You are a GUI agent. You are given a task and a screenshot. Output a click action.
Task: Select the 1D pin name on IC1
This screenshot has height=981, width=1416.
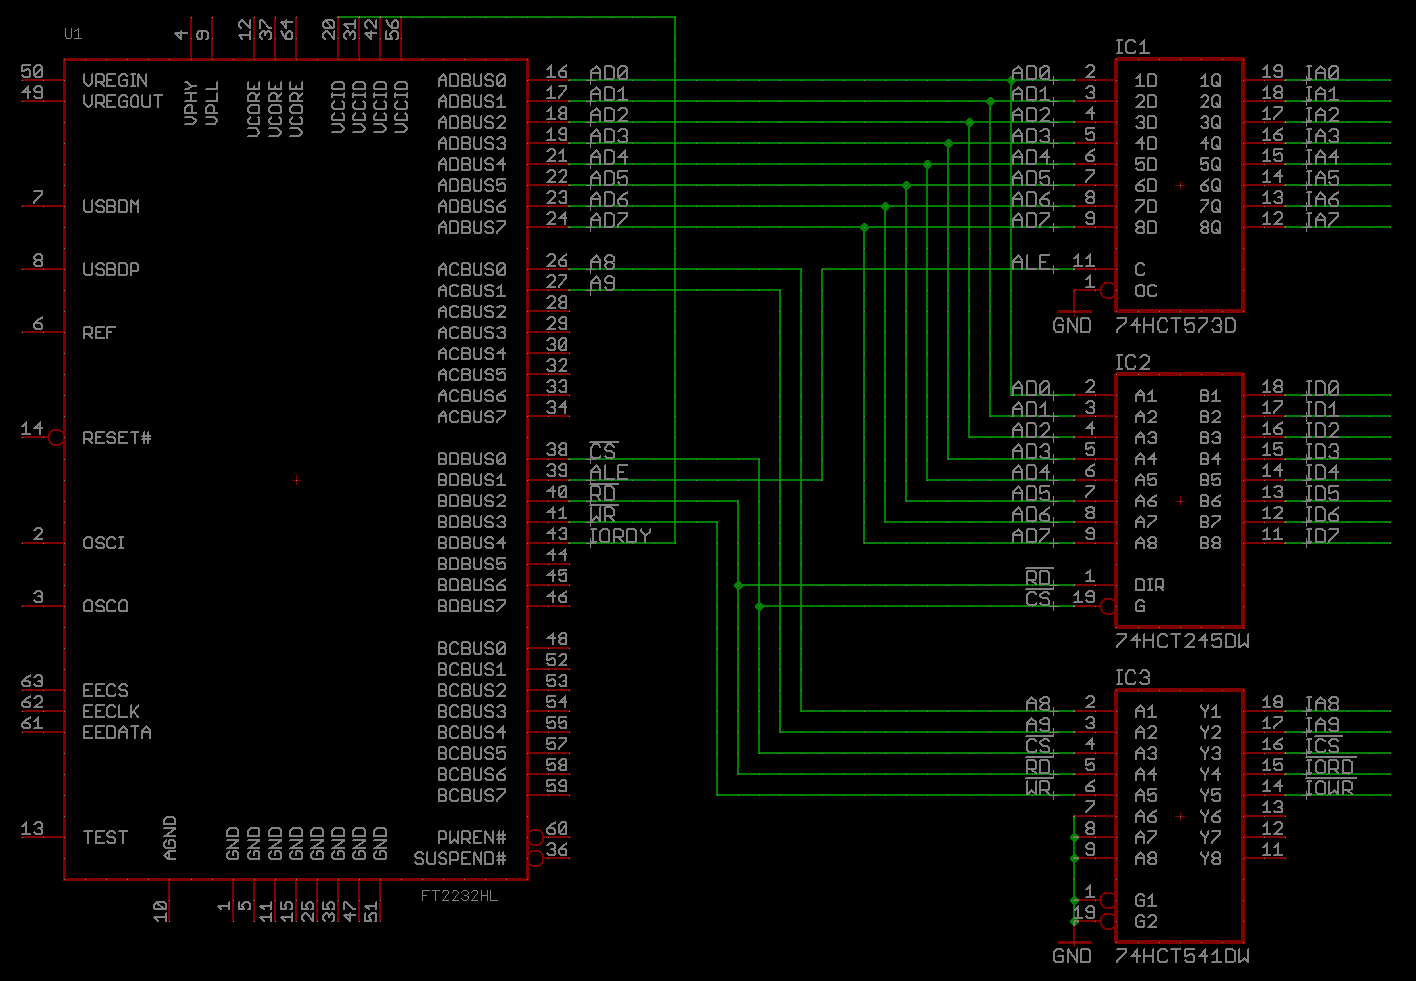coord(1146,80)
